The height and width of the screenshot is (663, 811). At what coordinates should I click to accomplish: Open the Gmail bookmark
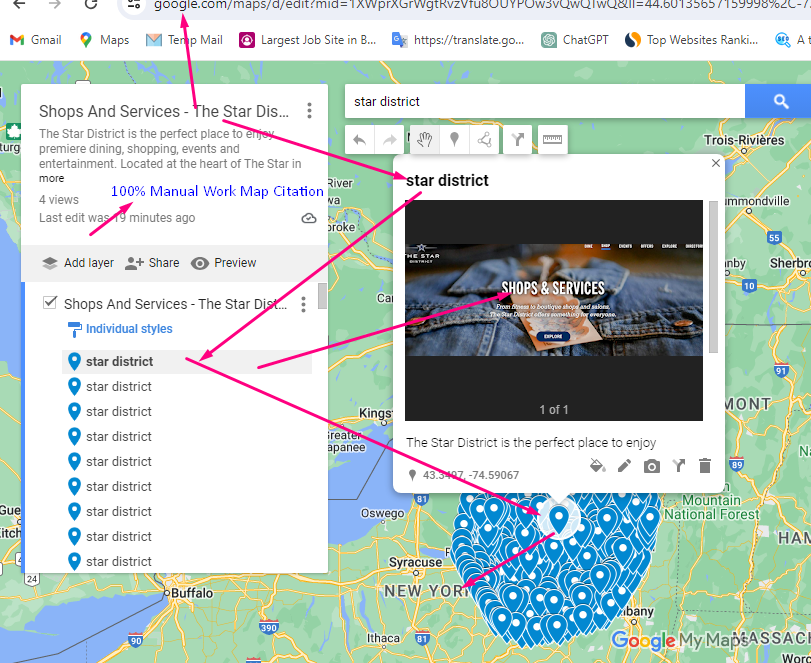(x=36, y=40)
